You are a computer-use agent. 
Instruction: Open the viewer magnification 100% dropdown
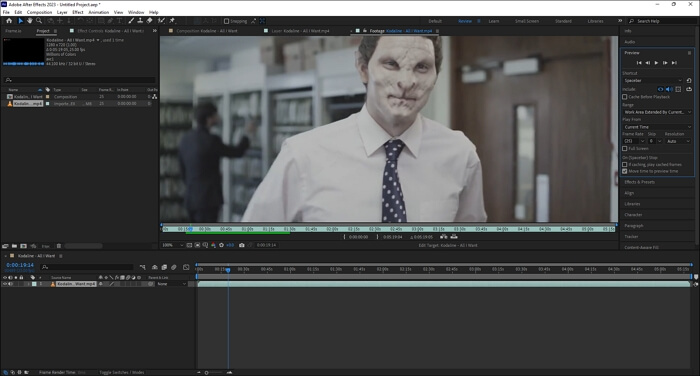pyautogui.click(x=172, y=245)
